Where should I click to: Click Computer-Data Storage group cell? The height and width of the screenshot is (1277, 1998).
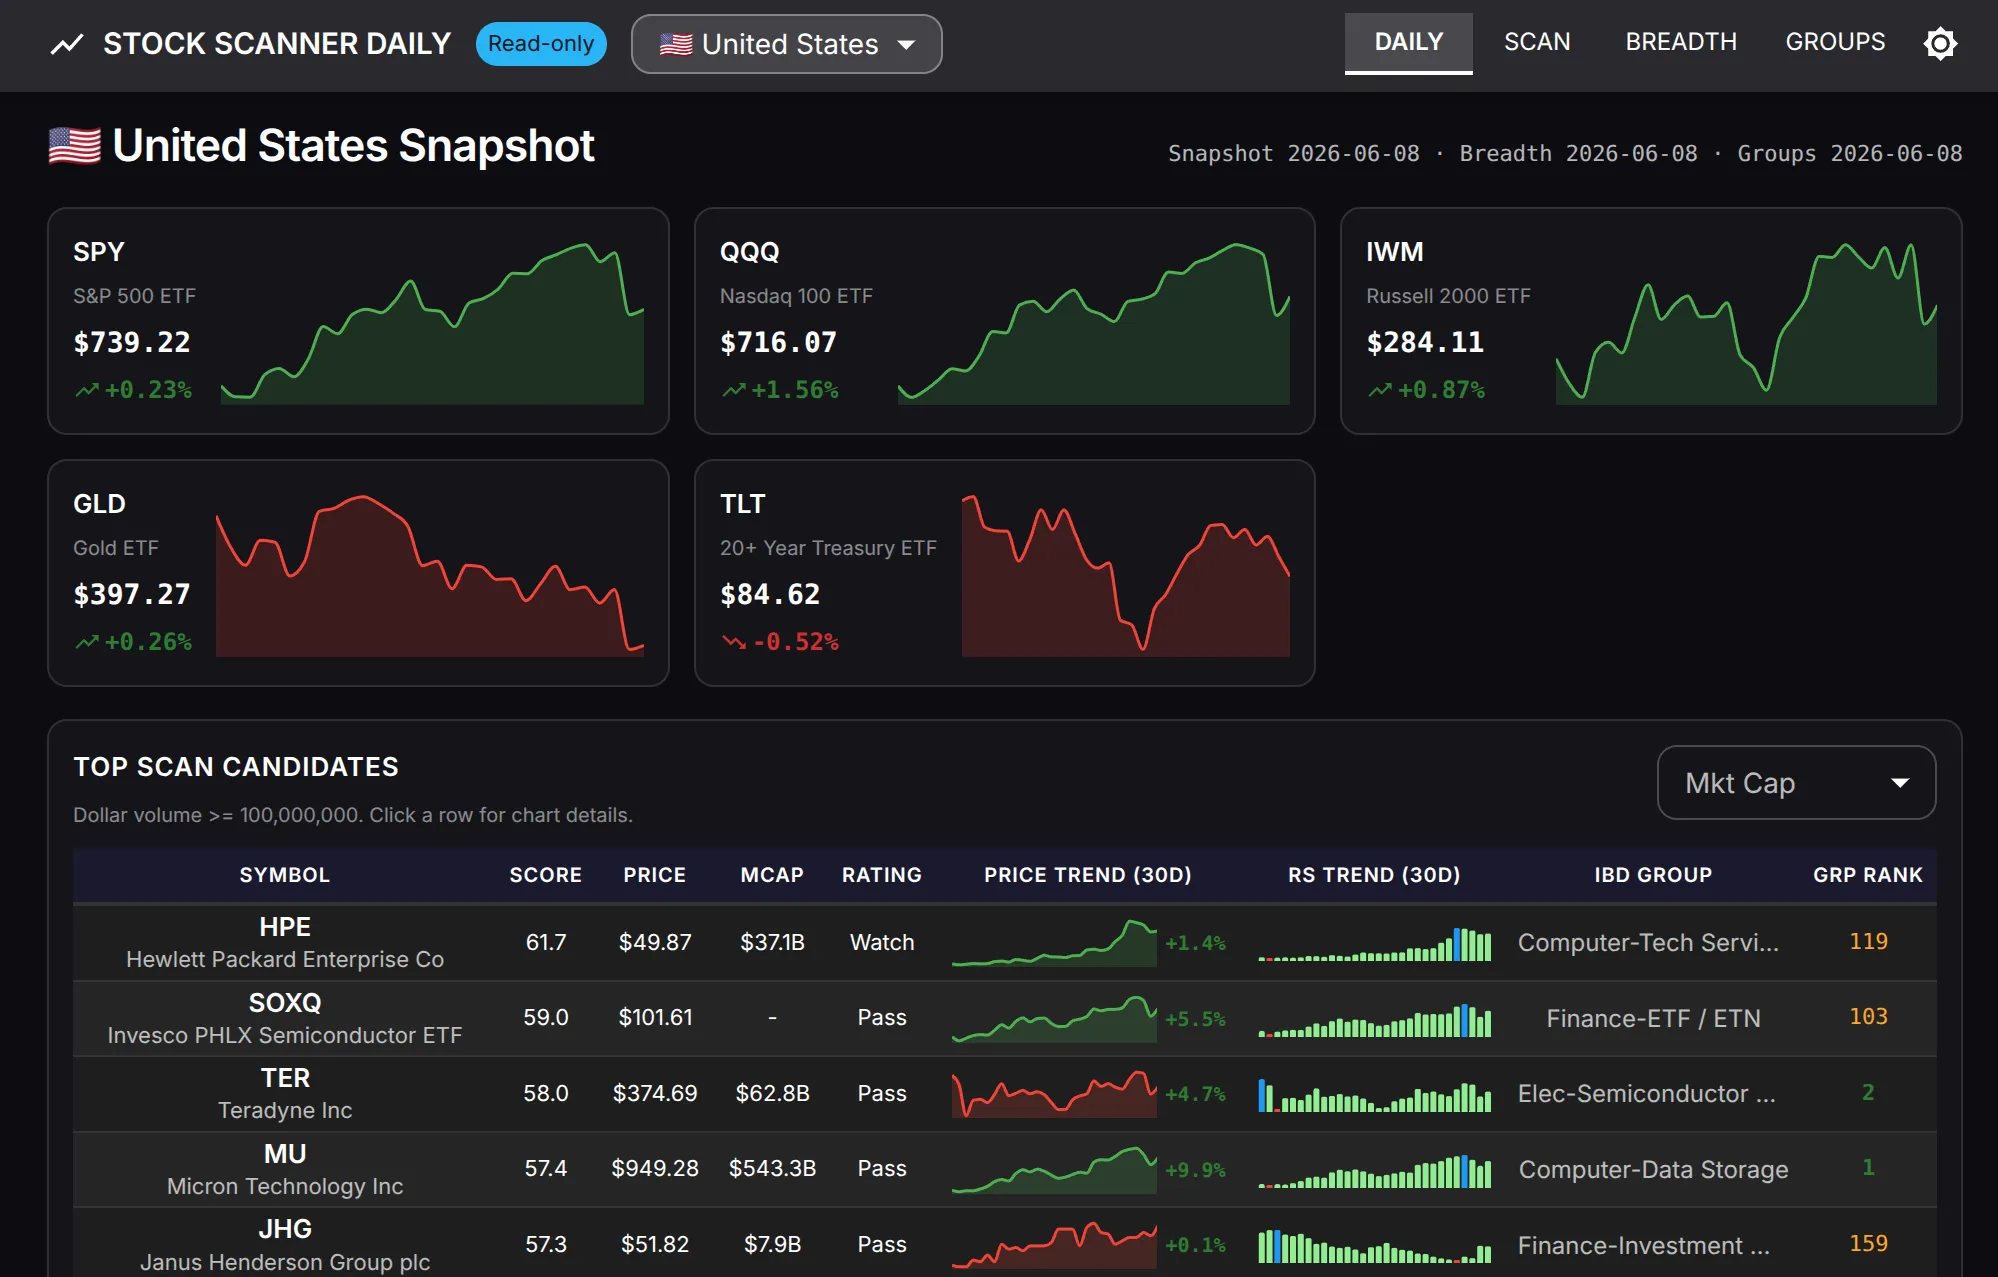(1653, 1169)
